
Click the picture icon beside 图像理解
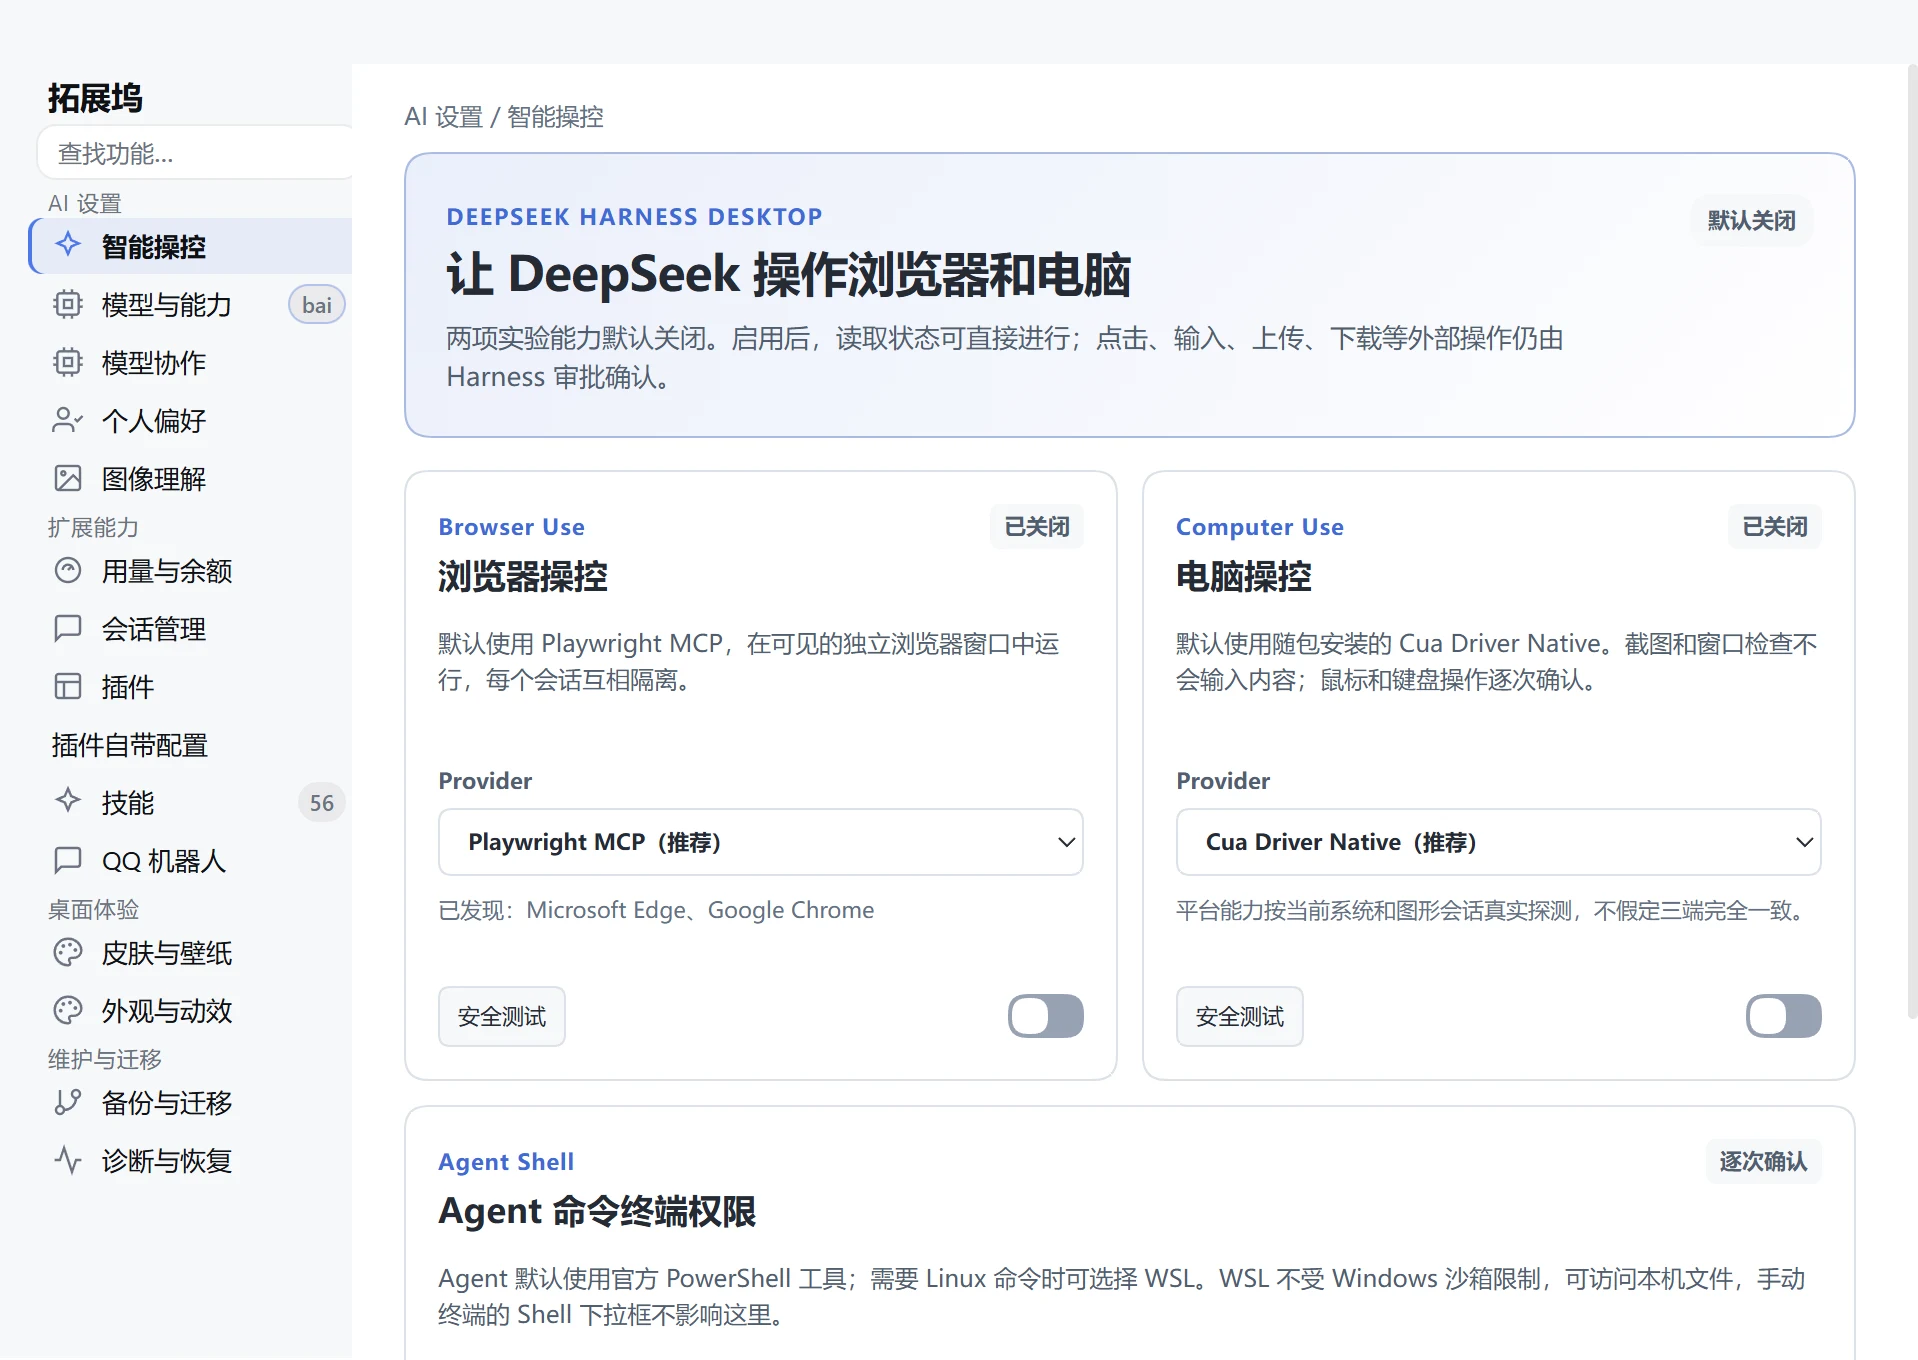[x=68, y=478]
